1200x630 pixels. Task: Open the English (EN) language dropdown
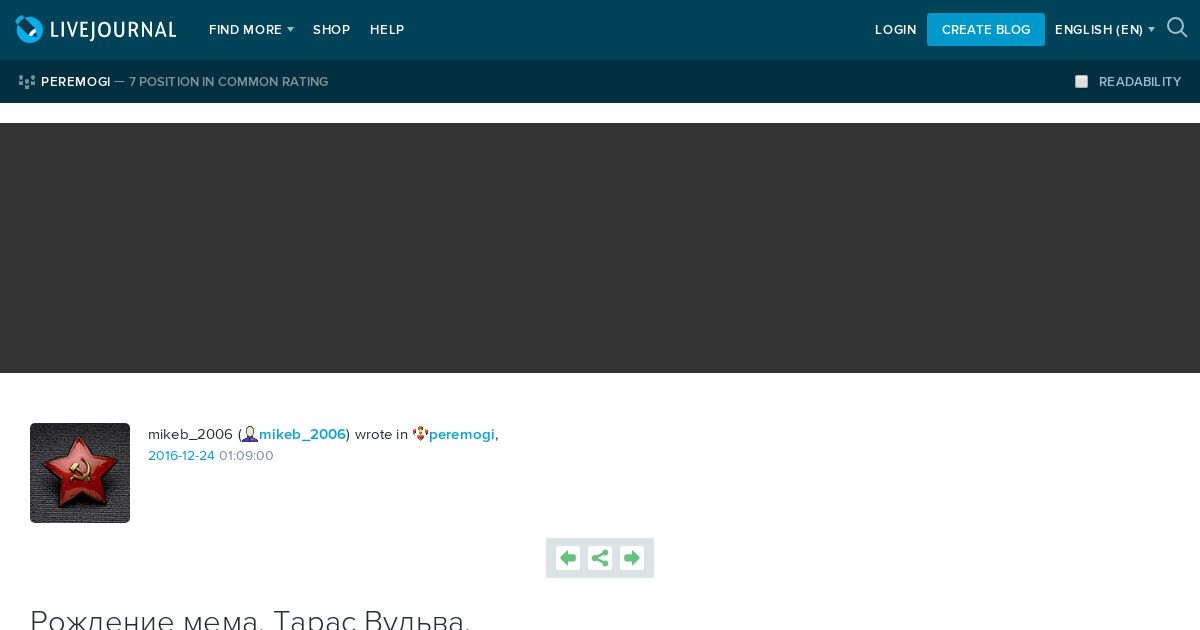click(x=1105, y=30)
